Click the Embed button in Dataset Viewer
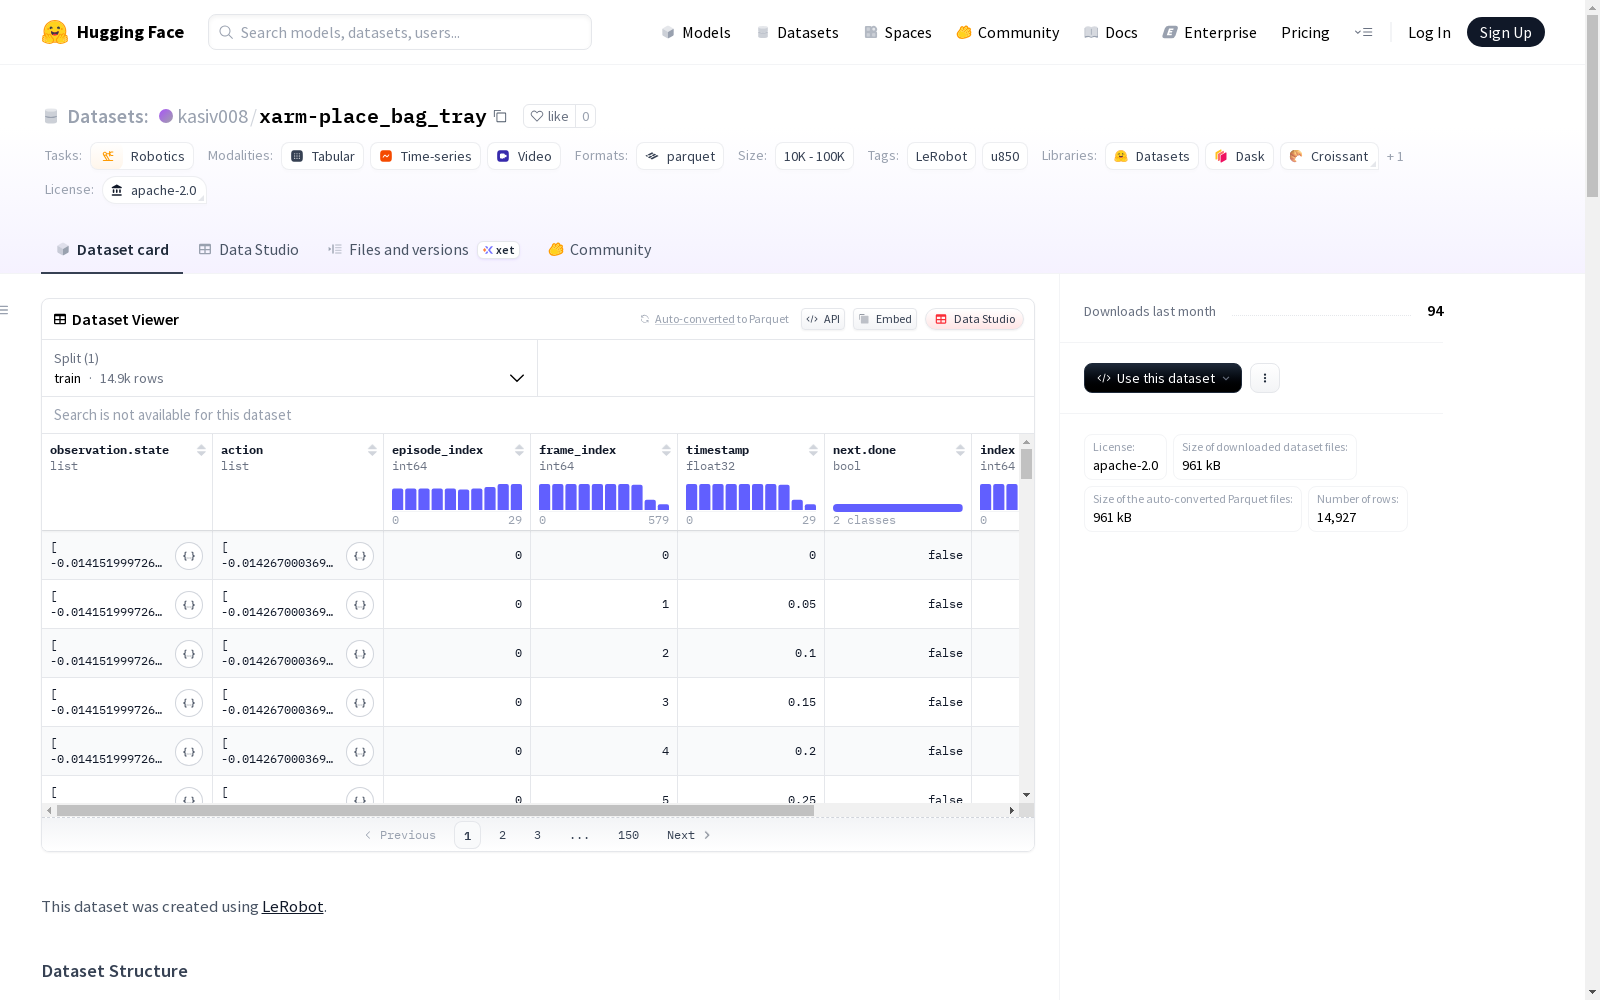The image size is (1600, 1000). (885, 319)
